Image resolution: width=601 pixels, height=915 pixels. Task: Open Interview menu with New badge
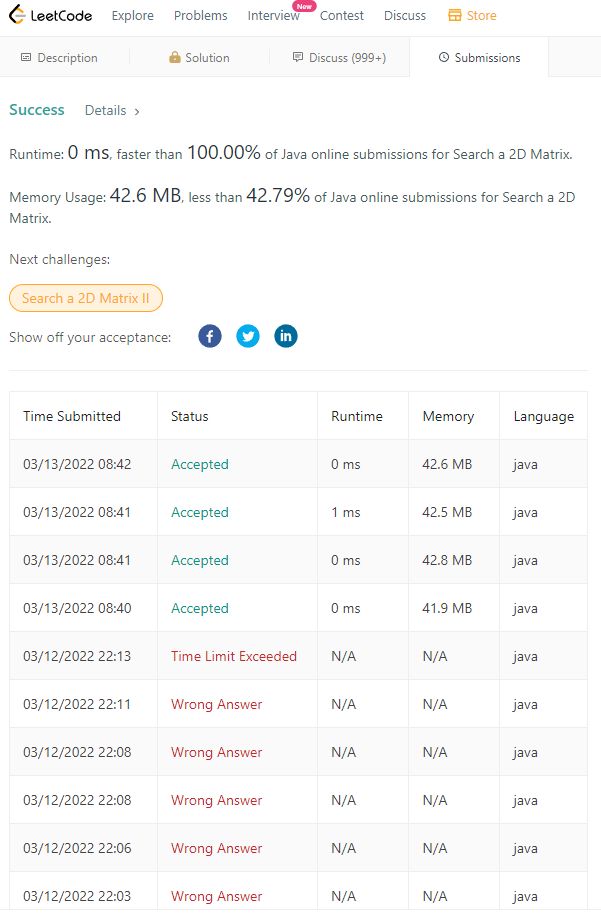tap(274, 16)
